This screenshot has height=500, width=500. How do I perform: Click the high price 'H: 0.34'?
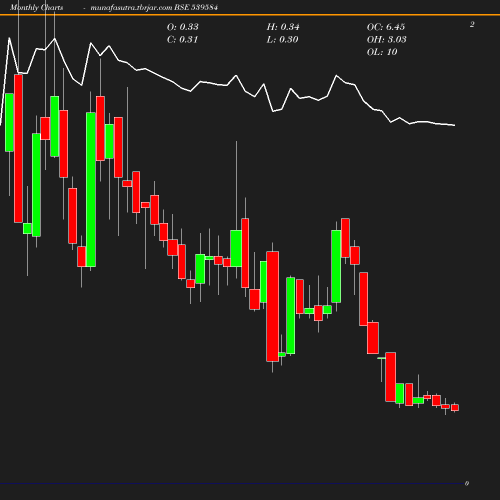click(283, 27)
